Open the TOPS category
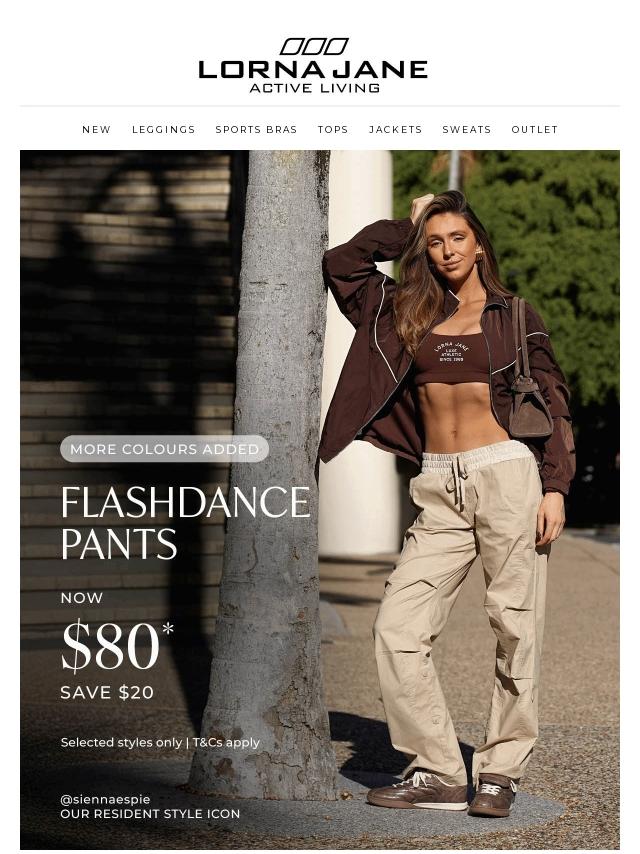 coord(333,130)
